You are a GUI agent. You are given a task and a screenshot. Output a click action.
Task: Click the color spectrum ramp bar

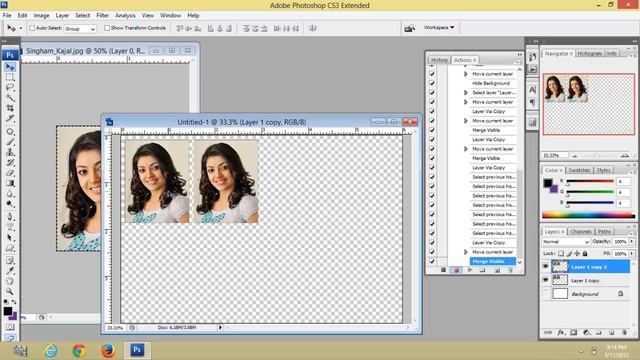(588, 215)
